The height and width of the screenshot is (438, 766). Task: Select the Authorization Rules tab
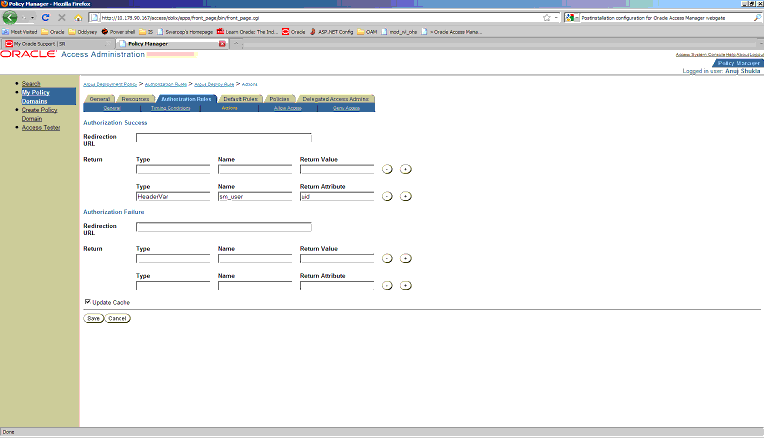tap(186, 99)
